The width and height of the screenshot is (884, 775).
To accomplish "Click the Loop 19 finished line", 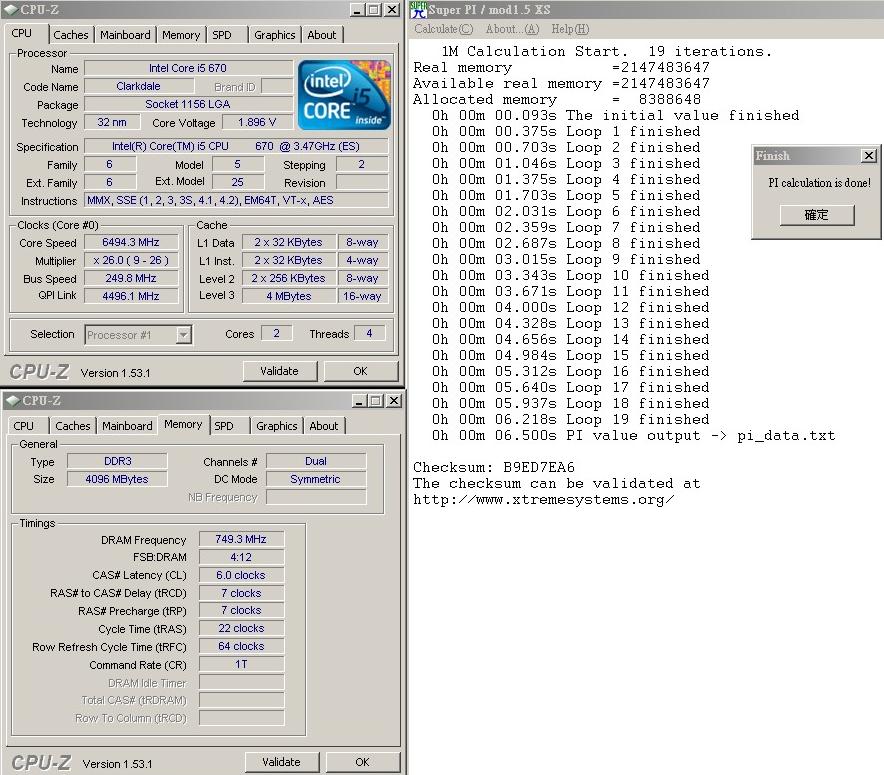I will click(x=571, y=419).
